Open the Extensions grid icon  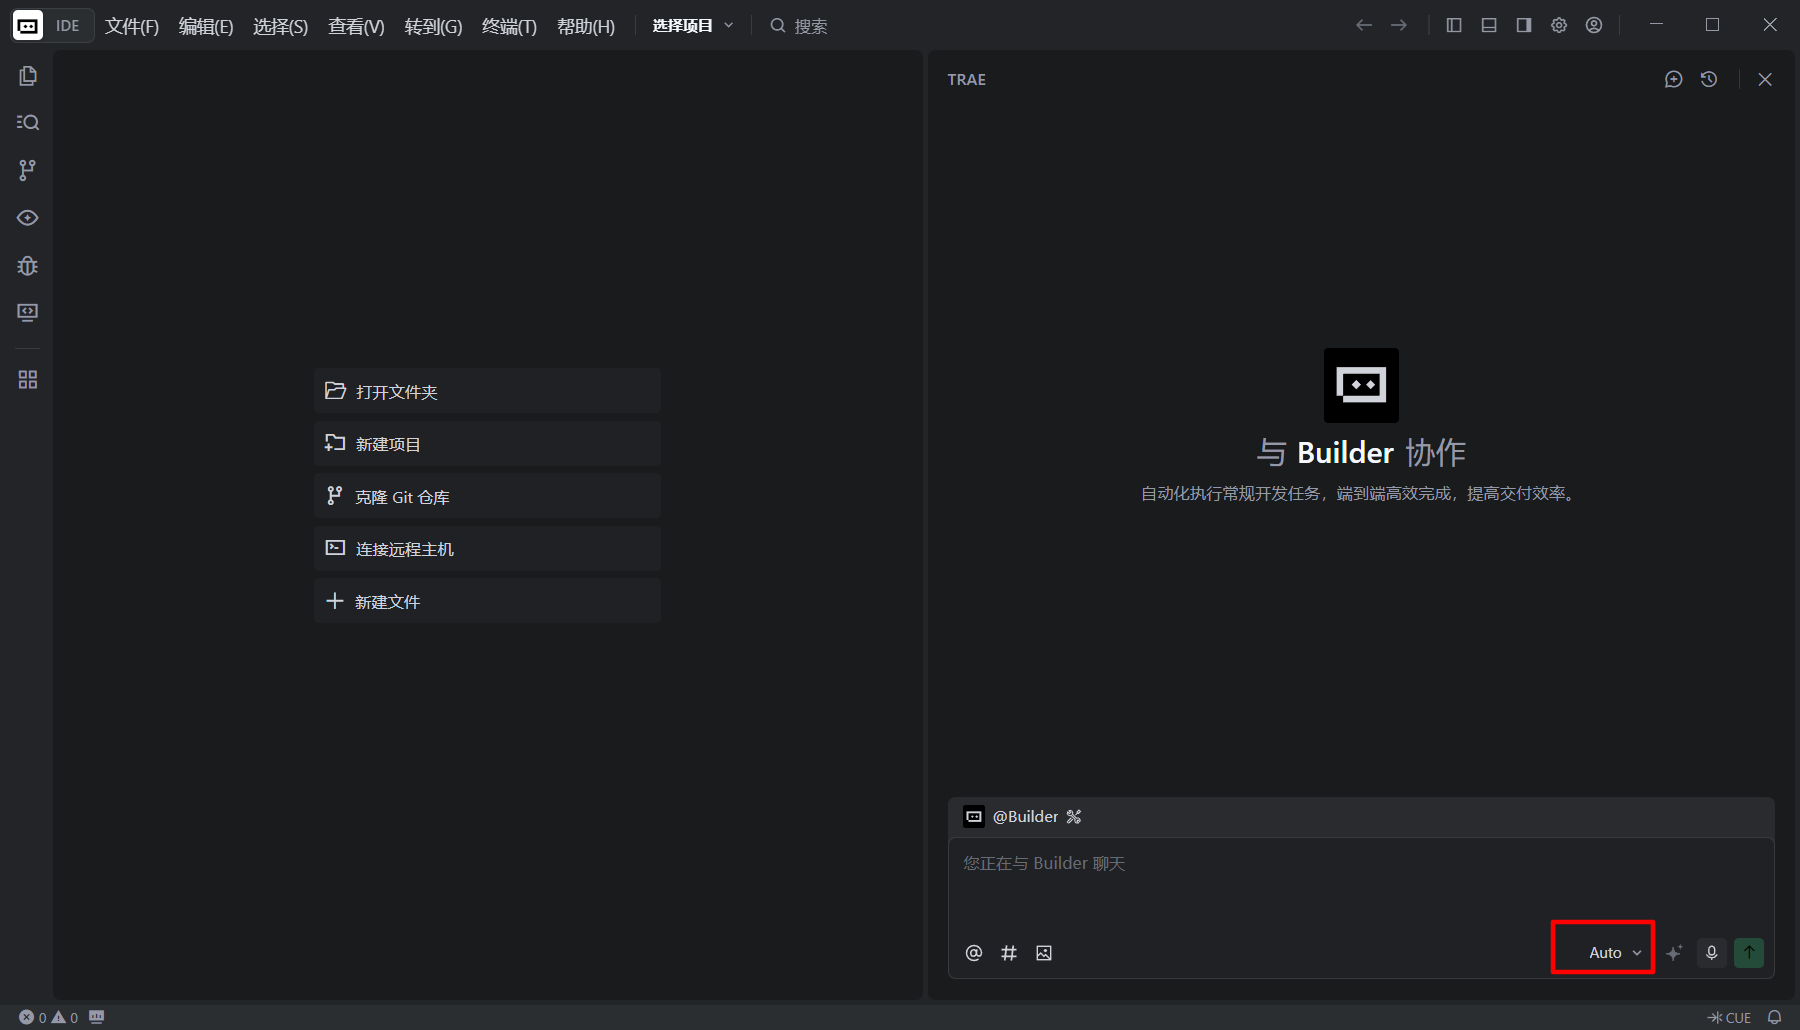click(28, 380)
